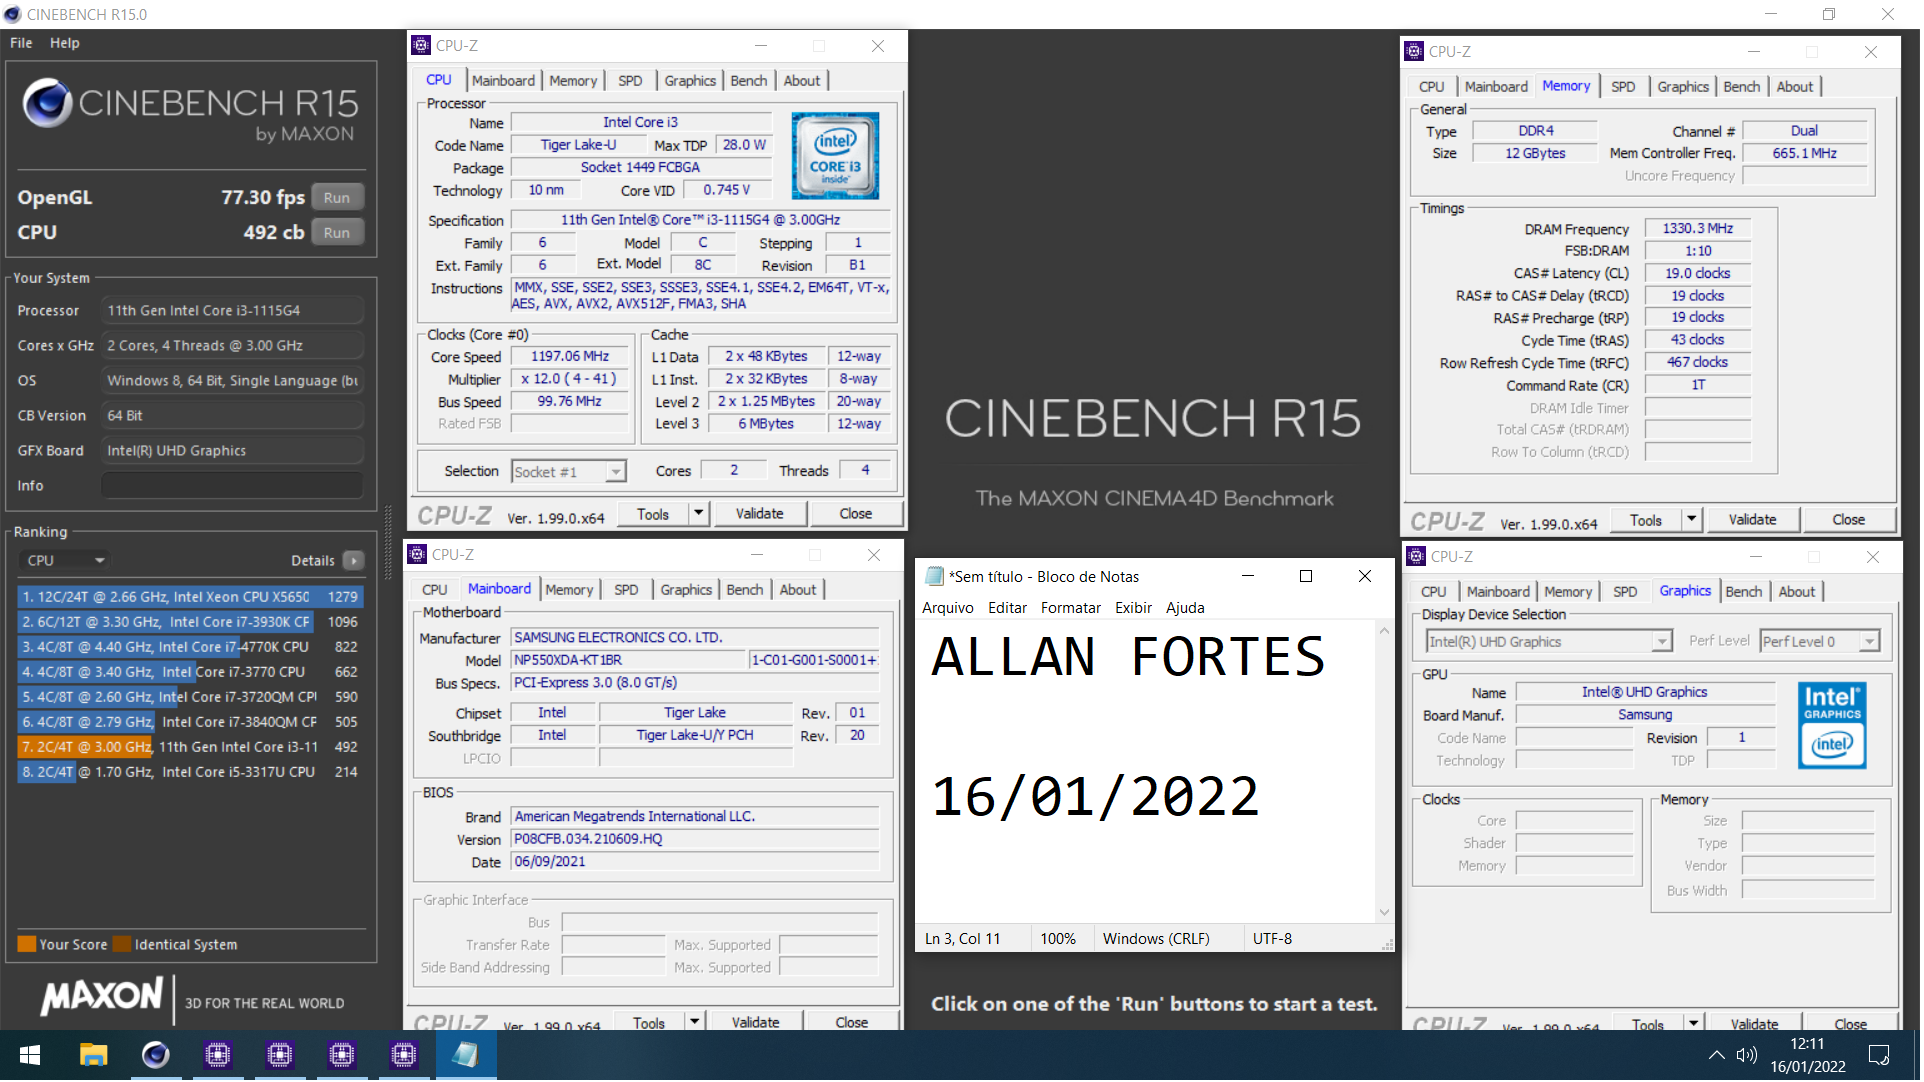Click the Cinebench logo icon in left panel

[46, 103]
